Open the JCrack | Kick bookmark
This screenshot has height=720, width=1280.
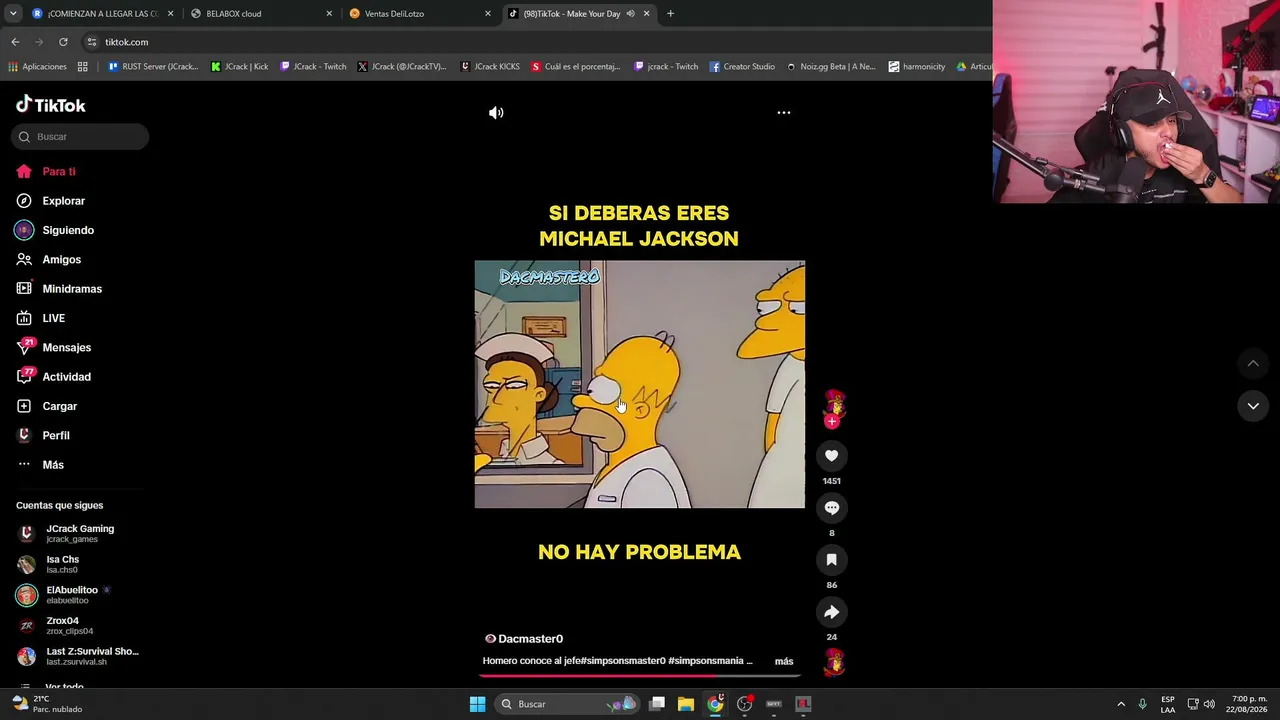[x=240, y=67]
